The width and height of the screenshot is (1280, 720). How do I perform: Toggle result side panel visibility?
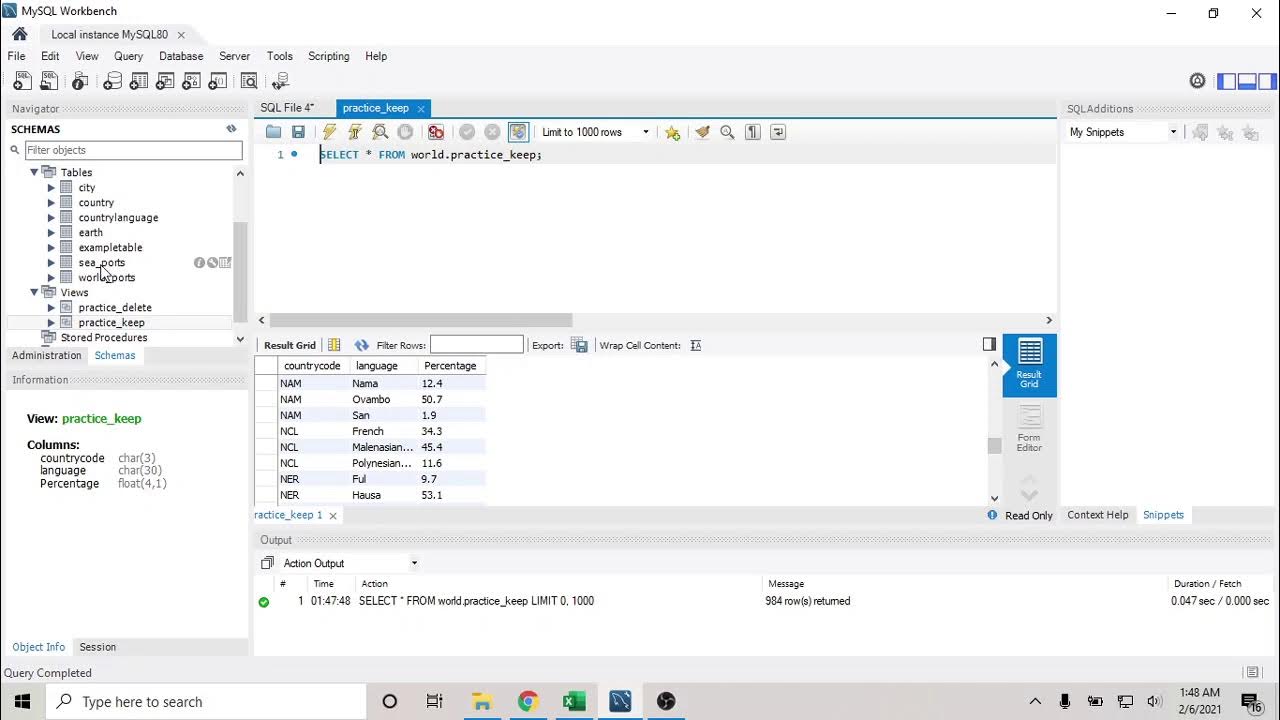(x=989, y=344)
